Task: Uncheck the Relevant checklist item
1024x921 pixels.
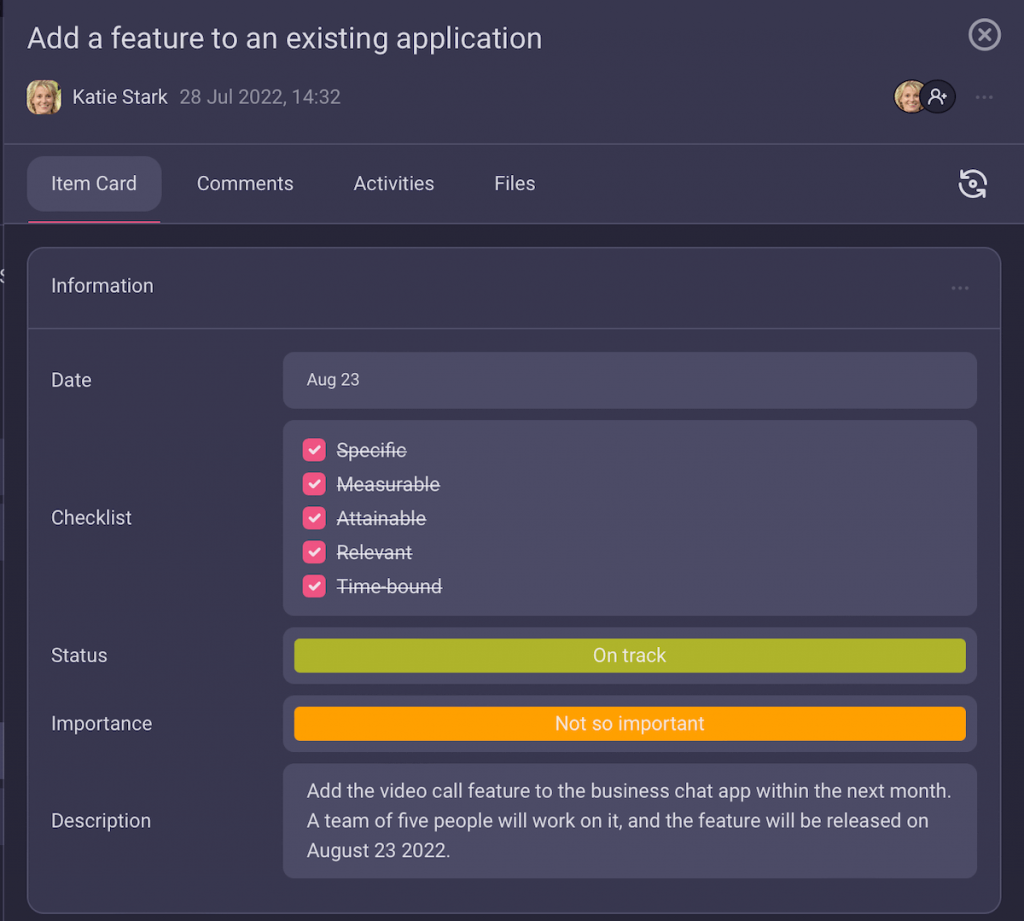Action: tap(314, 552)
